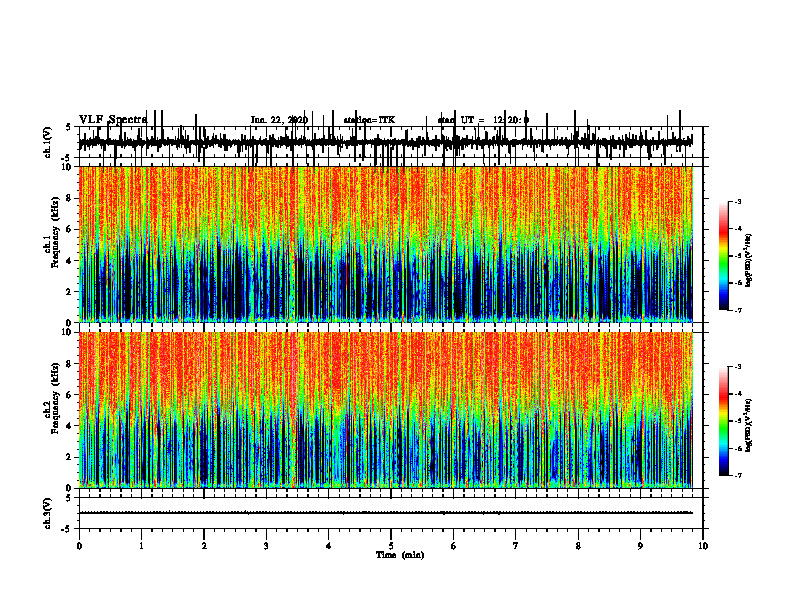
Task: Click the "6" tick on the time axis
Action: point(453,546)
